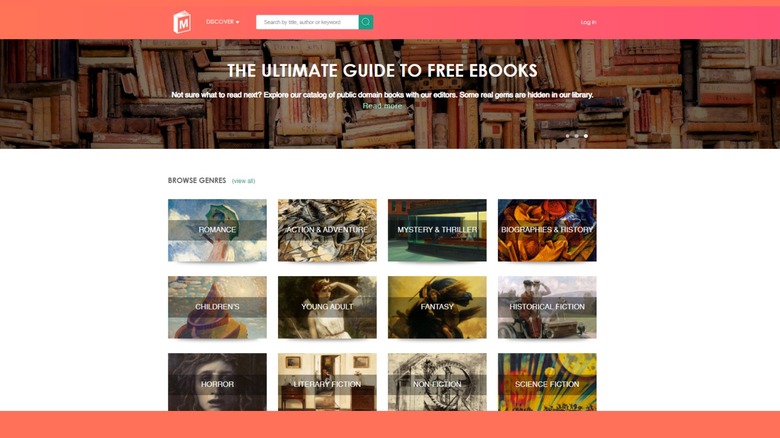Viewport: 780px width, 438px height.
Task: Select the Young Adult genre tile
Action: point(327,307)
